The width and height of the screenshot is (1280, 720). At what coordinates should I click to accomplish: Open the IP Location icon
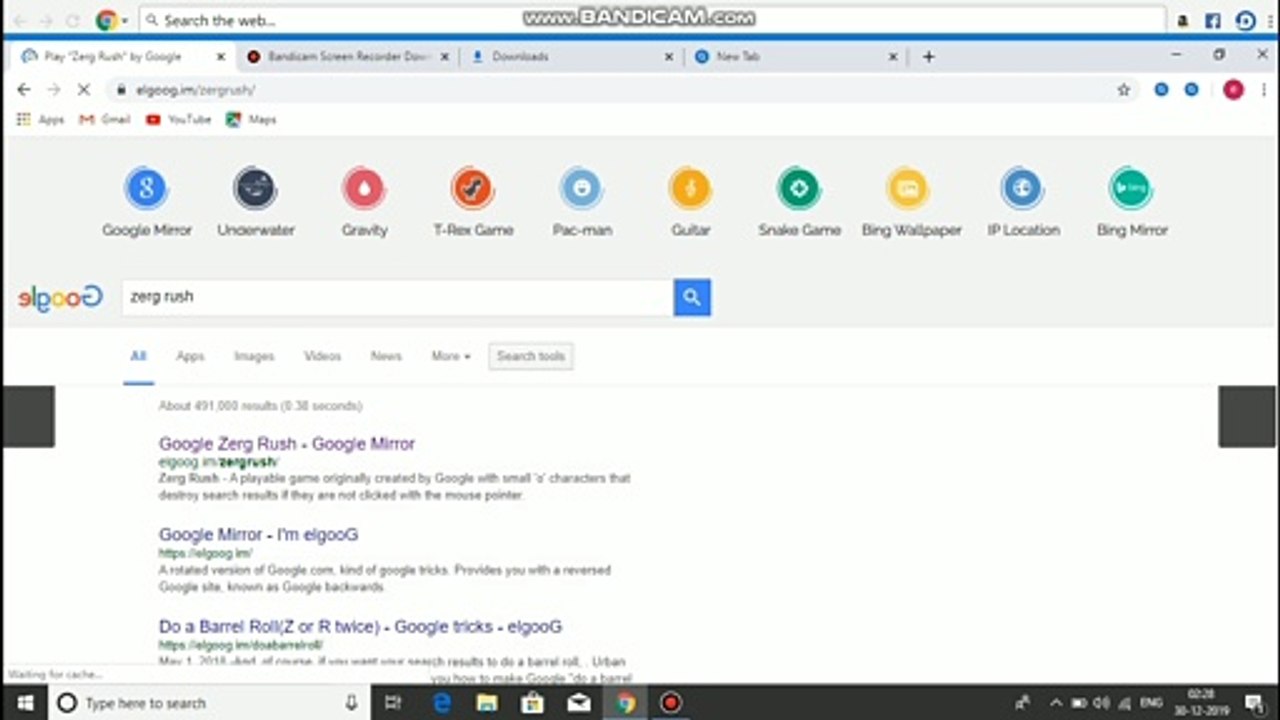[x=1022, y=188]
